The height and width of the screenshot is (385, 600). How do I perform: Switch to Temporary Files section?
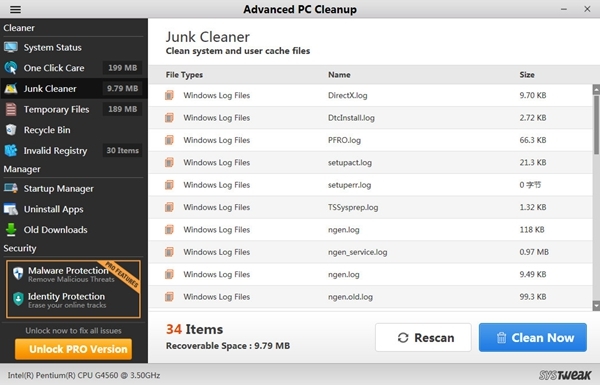pyautogui.click(x=74, y=109)
